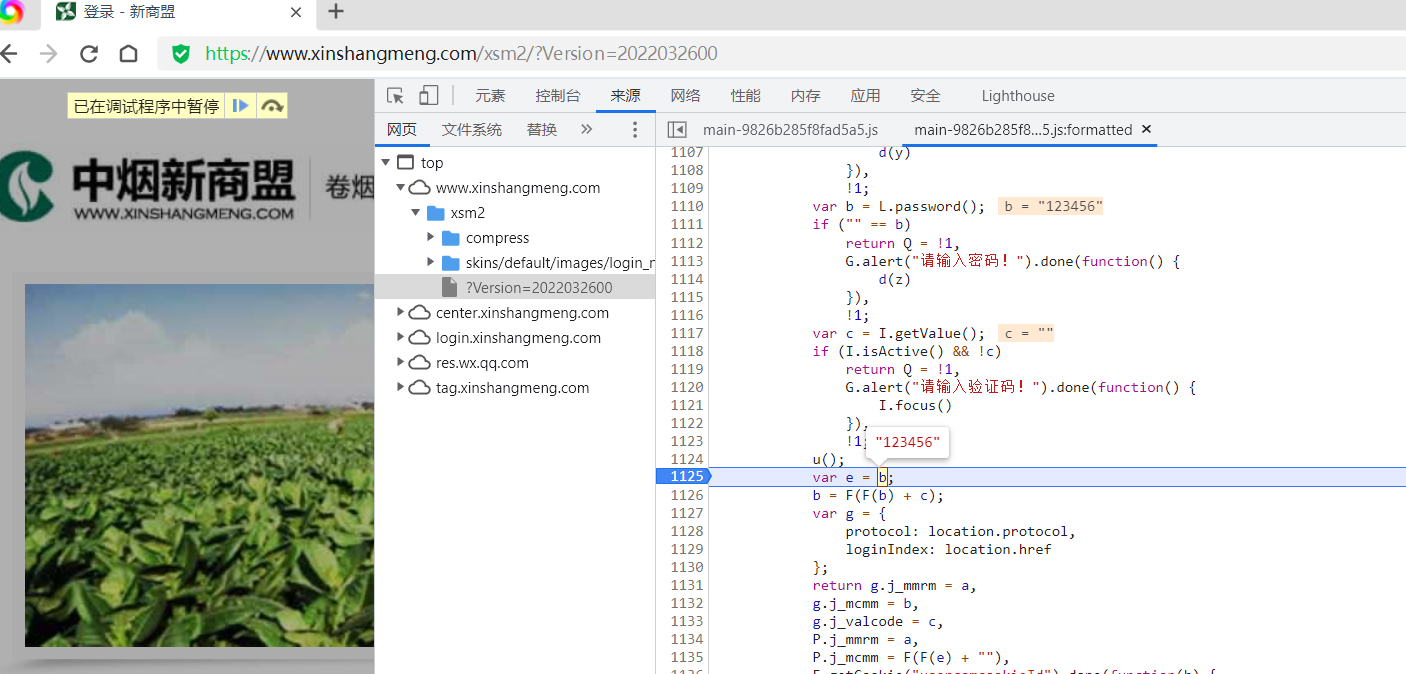Open a new browser tab
This screenshot has width=1406, height=674.
click(336, 12)
